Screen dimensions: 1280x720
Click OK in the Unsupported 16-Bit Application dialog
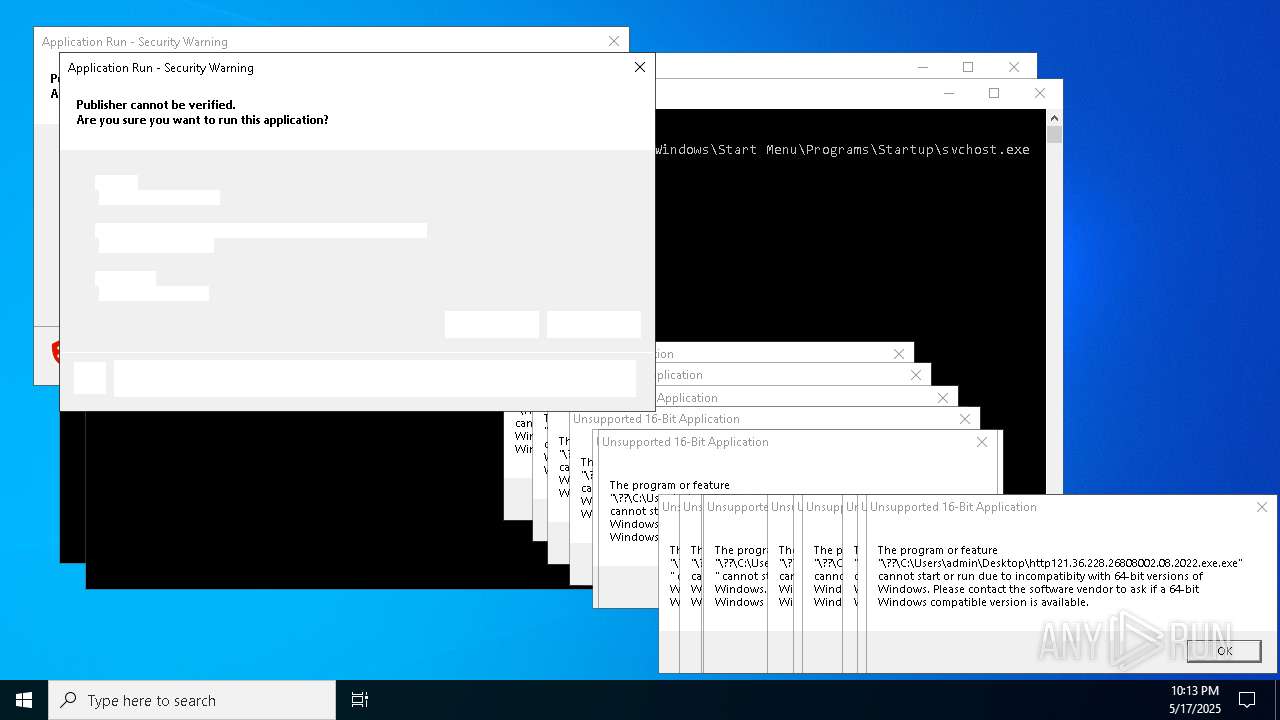point(1224,650)
